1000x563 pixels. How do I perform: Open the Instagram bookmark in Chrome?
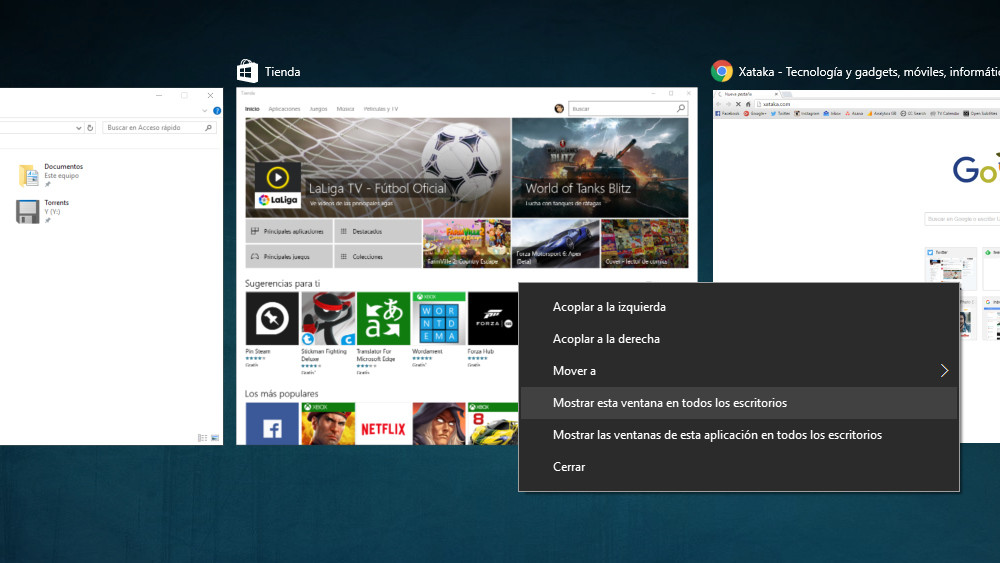(x=807, y=113)
